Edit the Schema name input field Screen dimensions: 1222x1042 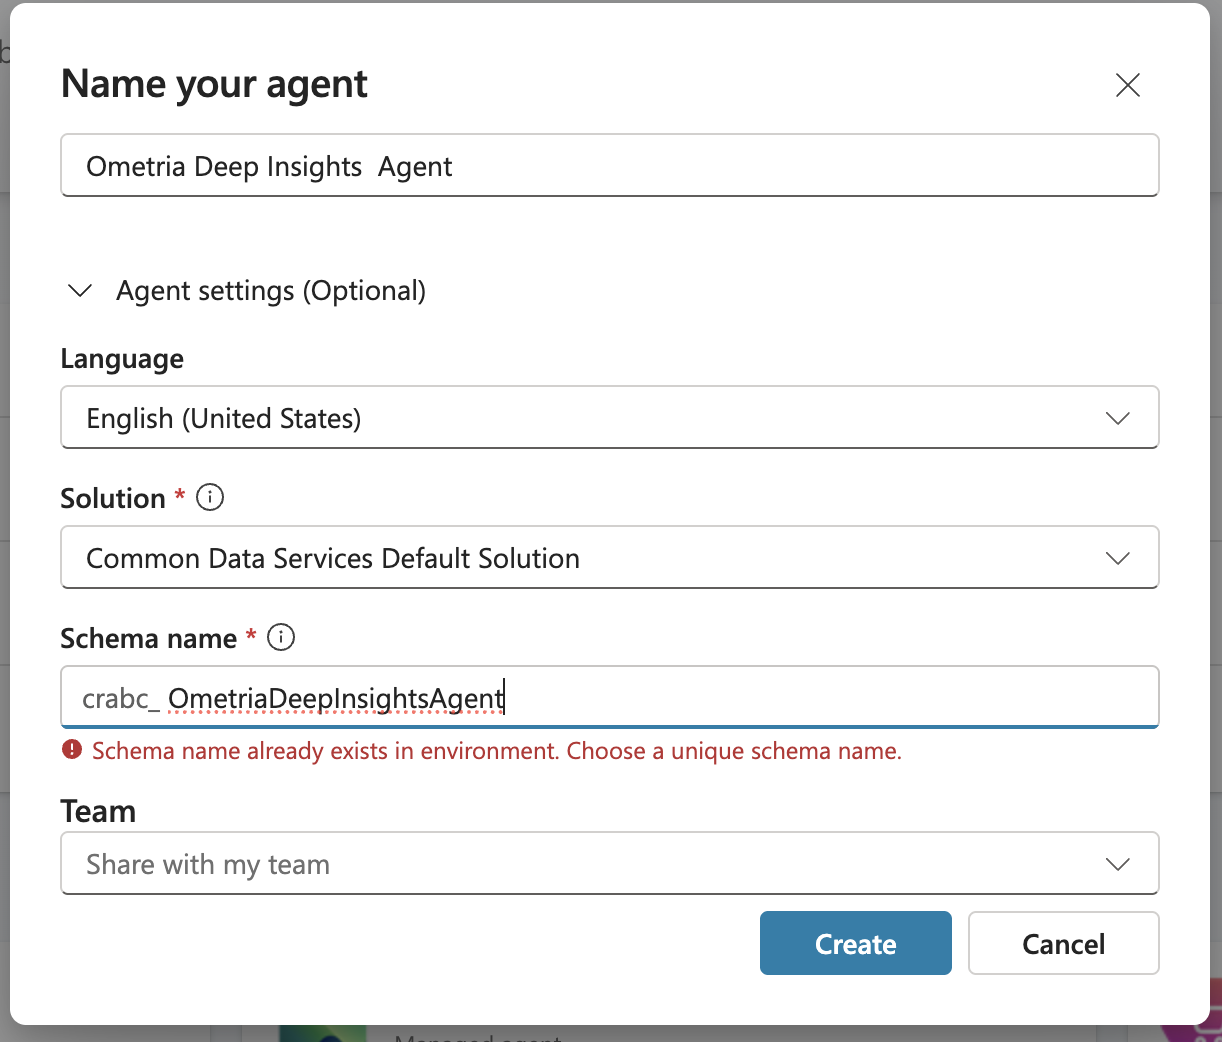coord(610,697)
